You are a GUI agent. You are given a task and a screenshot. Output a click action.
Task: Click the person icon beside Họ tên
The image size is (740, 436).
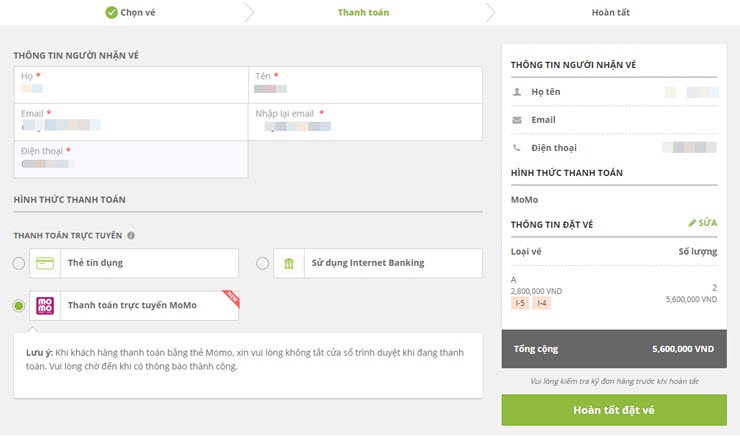pyautogui.click(x=517, y=91)
